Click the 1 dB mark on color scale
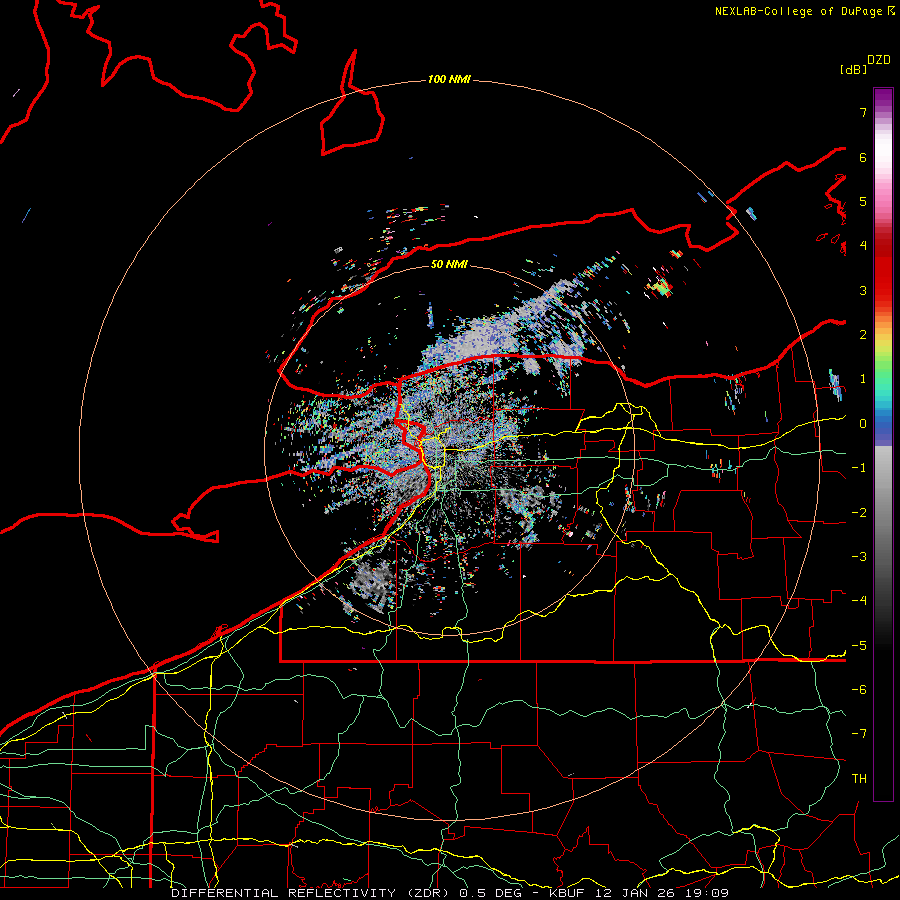 click(x=863, y=379)
